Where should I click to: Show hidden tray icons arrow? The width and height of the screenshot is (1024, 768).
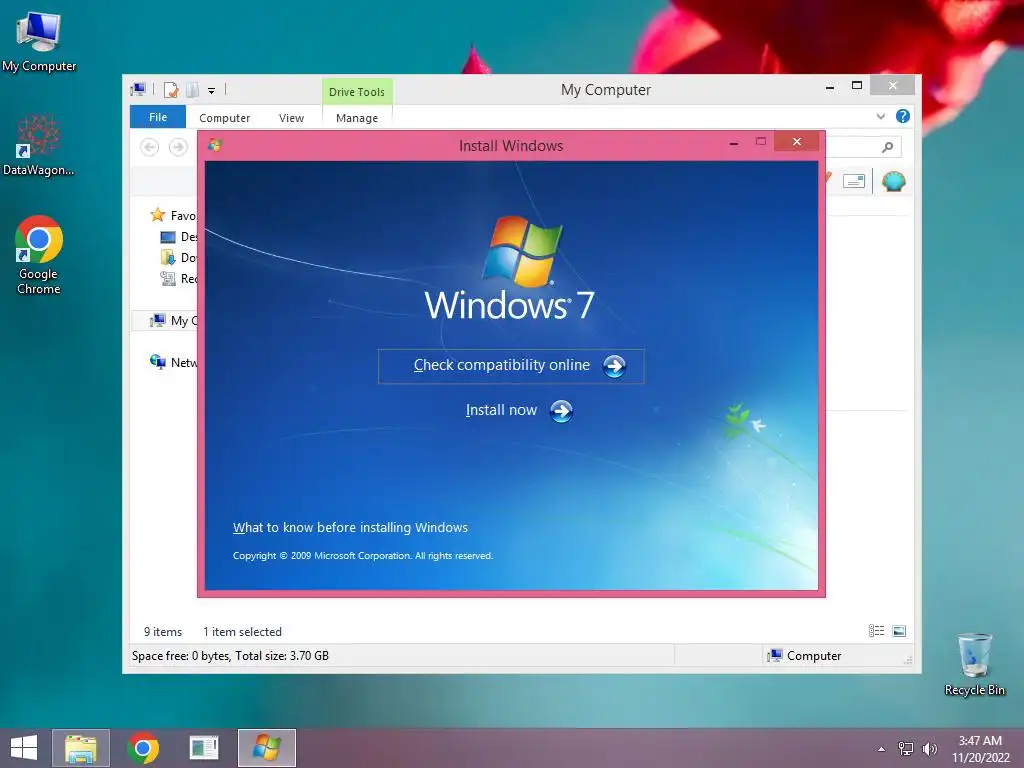pyautogui.click(x=882, y=748)
